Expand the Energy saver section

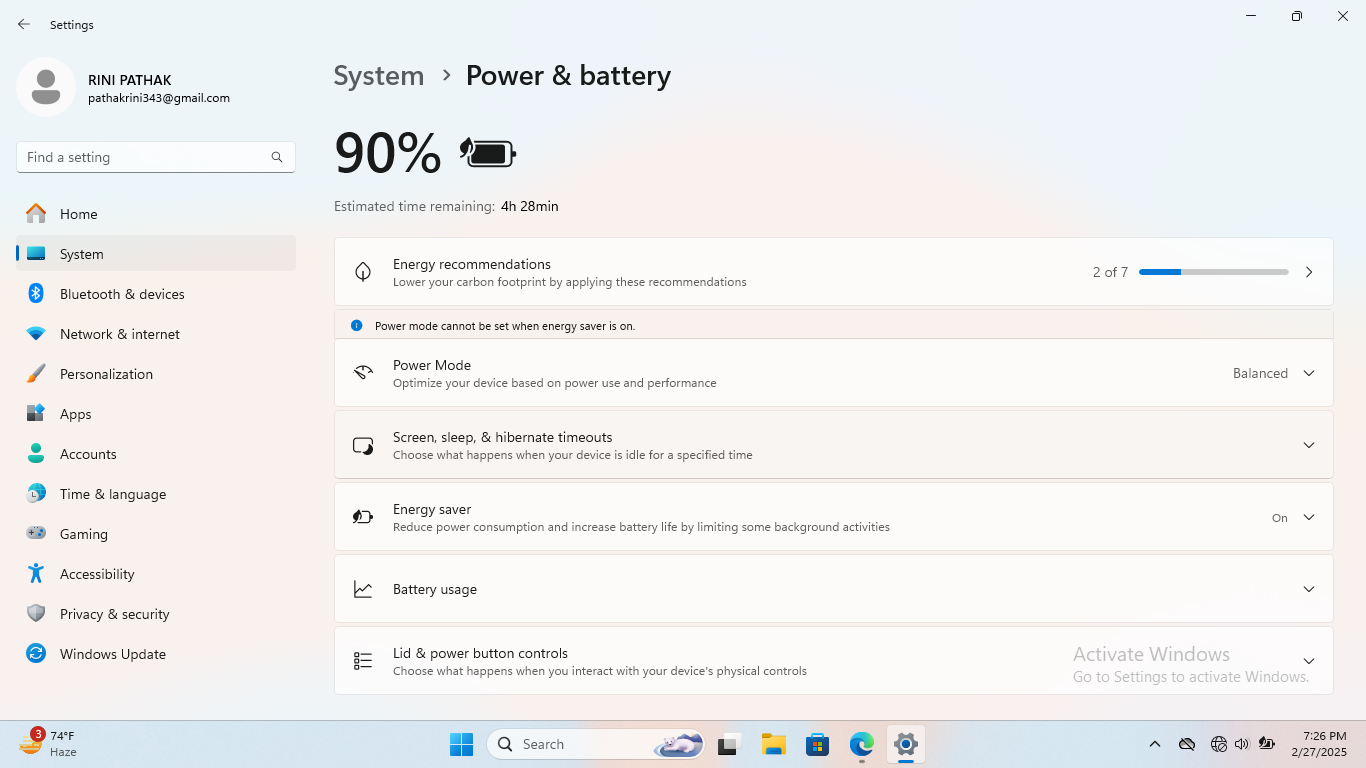point(834,517)
